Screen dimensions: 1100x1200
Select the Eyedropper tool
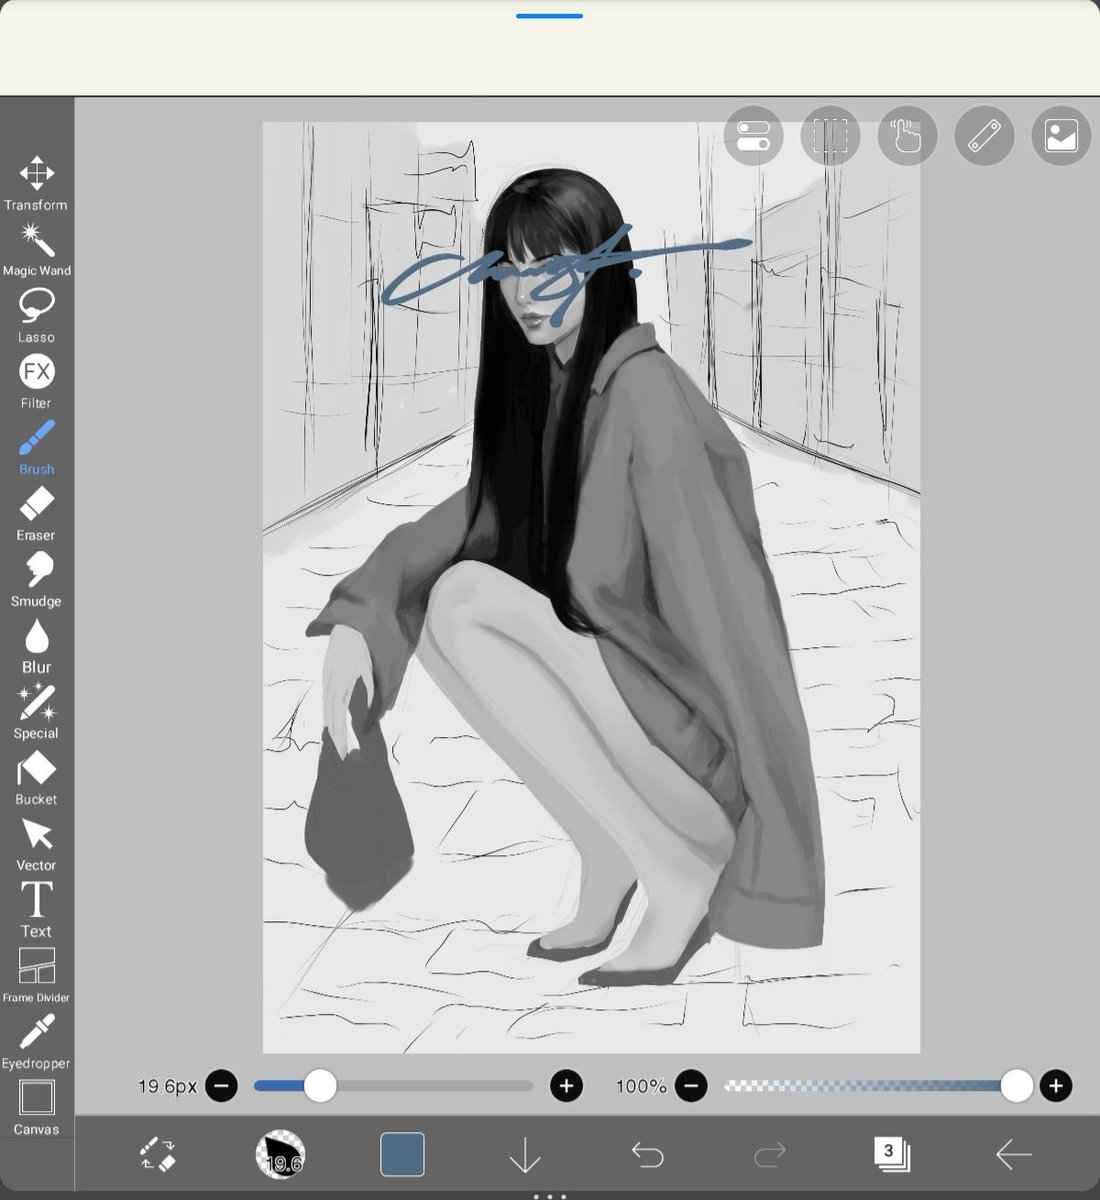click(x=36, y=1041)
